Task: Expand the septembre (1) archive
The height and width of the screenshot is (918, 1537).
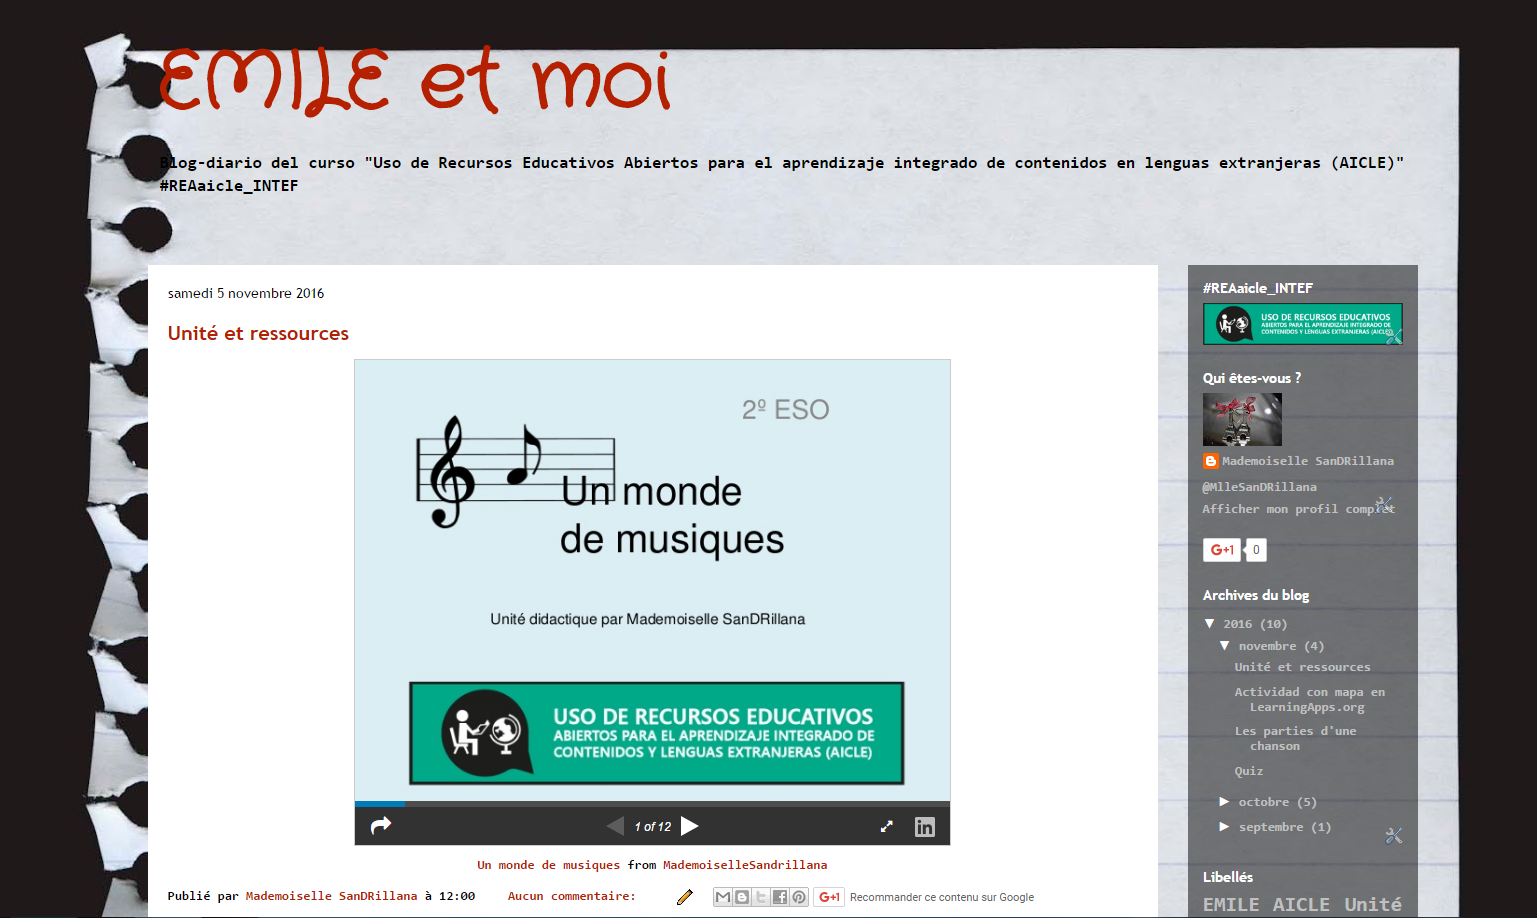Action: tap(1224, 827)
